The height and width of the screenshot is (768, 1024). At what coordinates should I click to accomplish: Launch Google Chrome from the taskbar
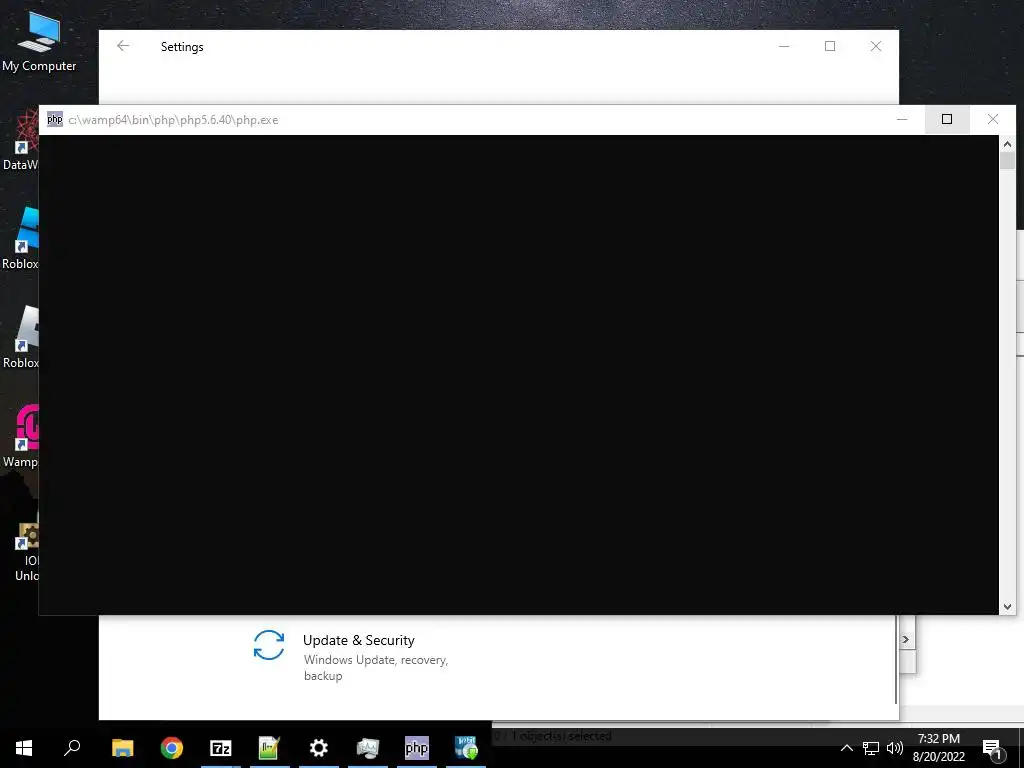[172, 748]
